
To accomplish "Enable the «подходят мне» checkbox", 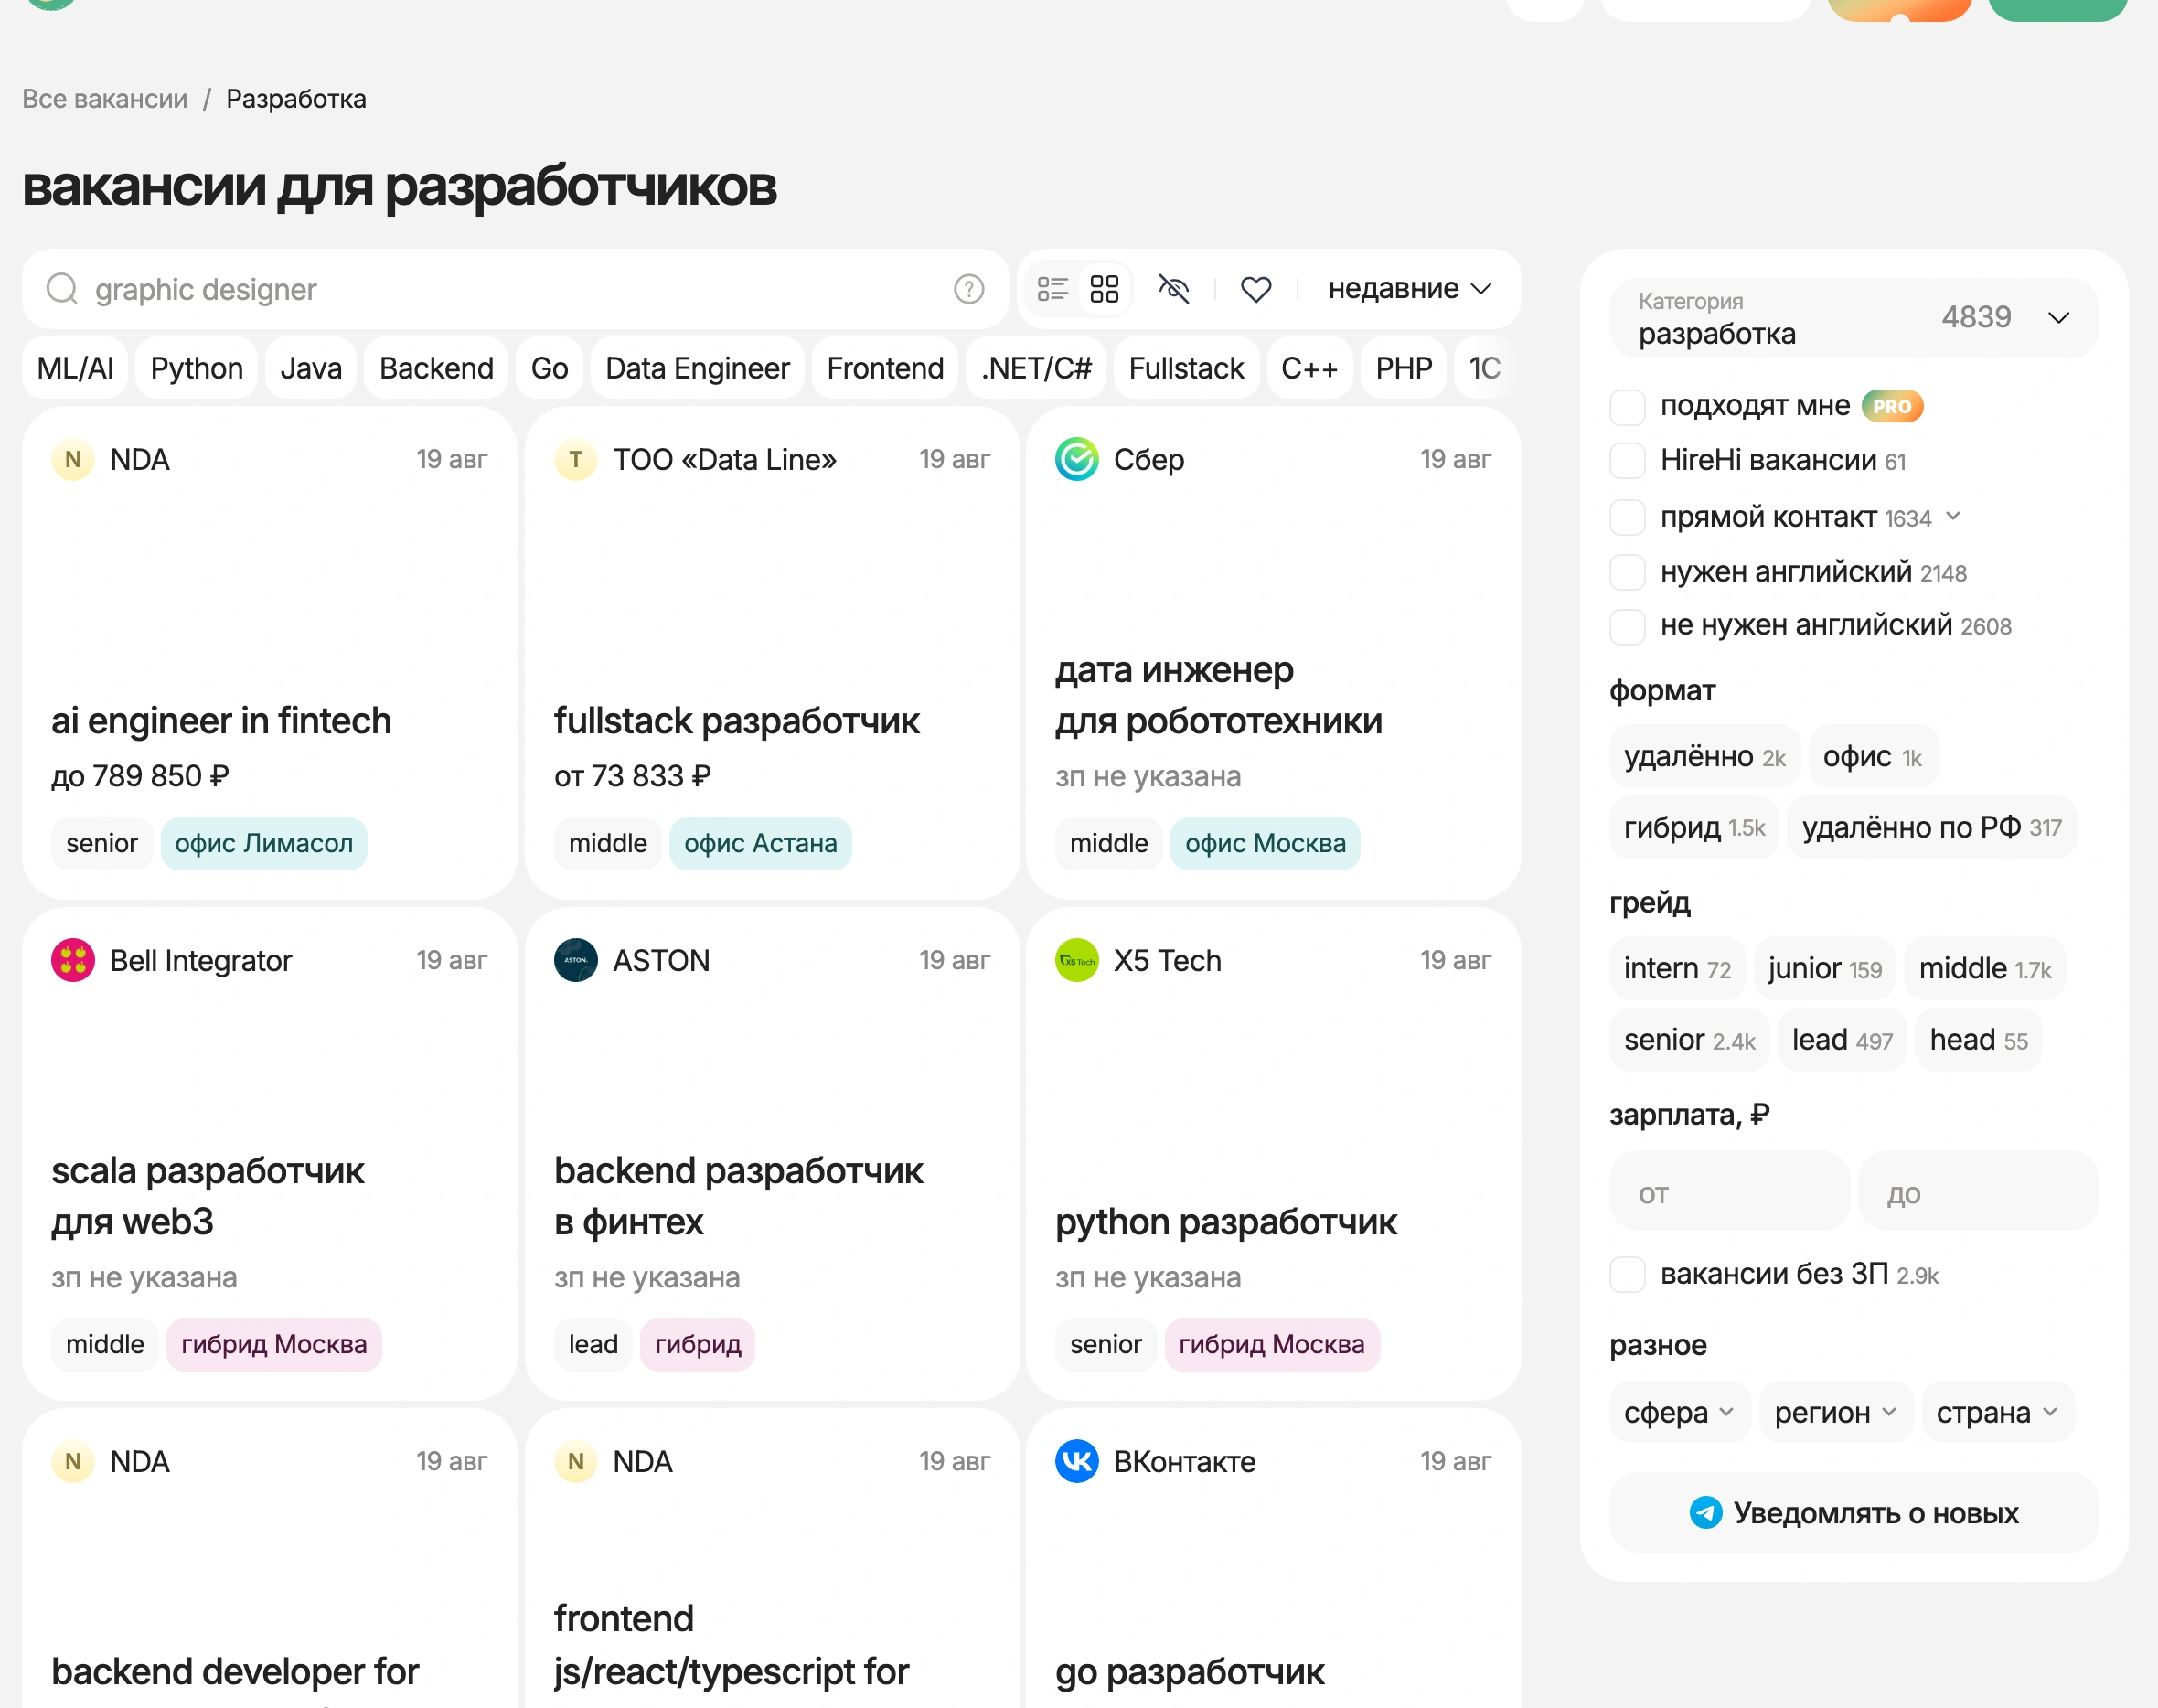I will click(1626, 407).
